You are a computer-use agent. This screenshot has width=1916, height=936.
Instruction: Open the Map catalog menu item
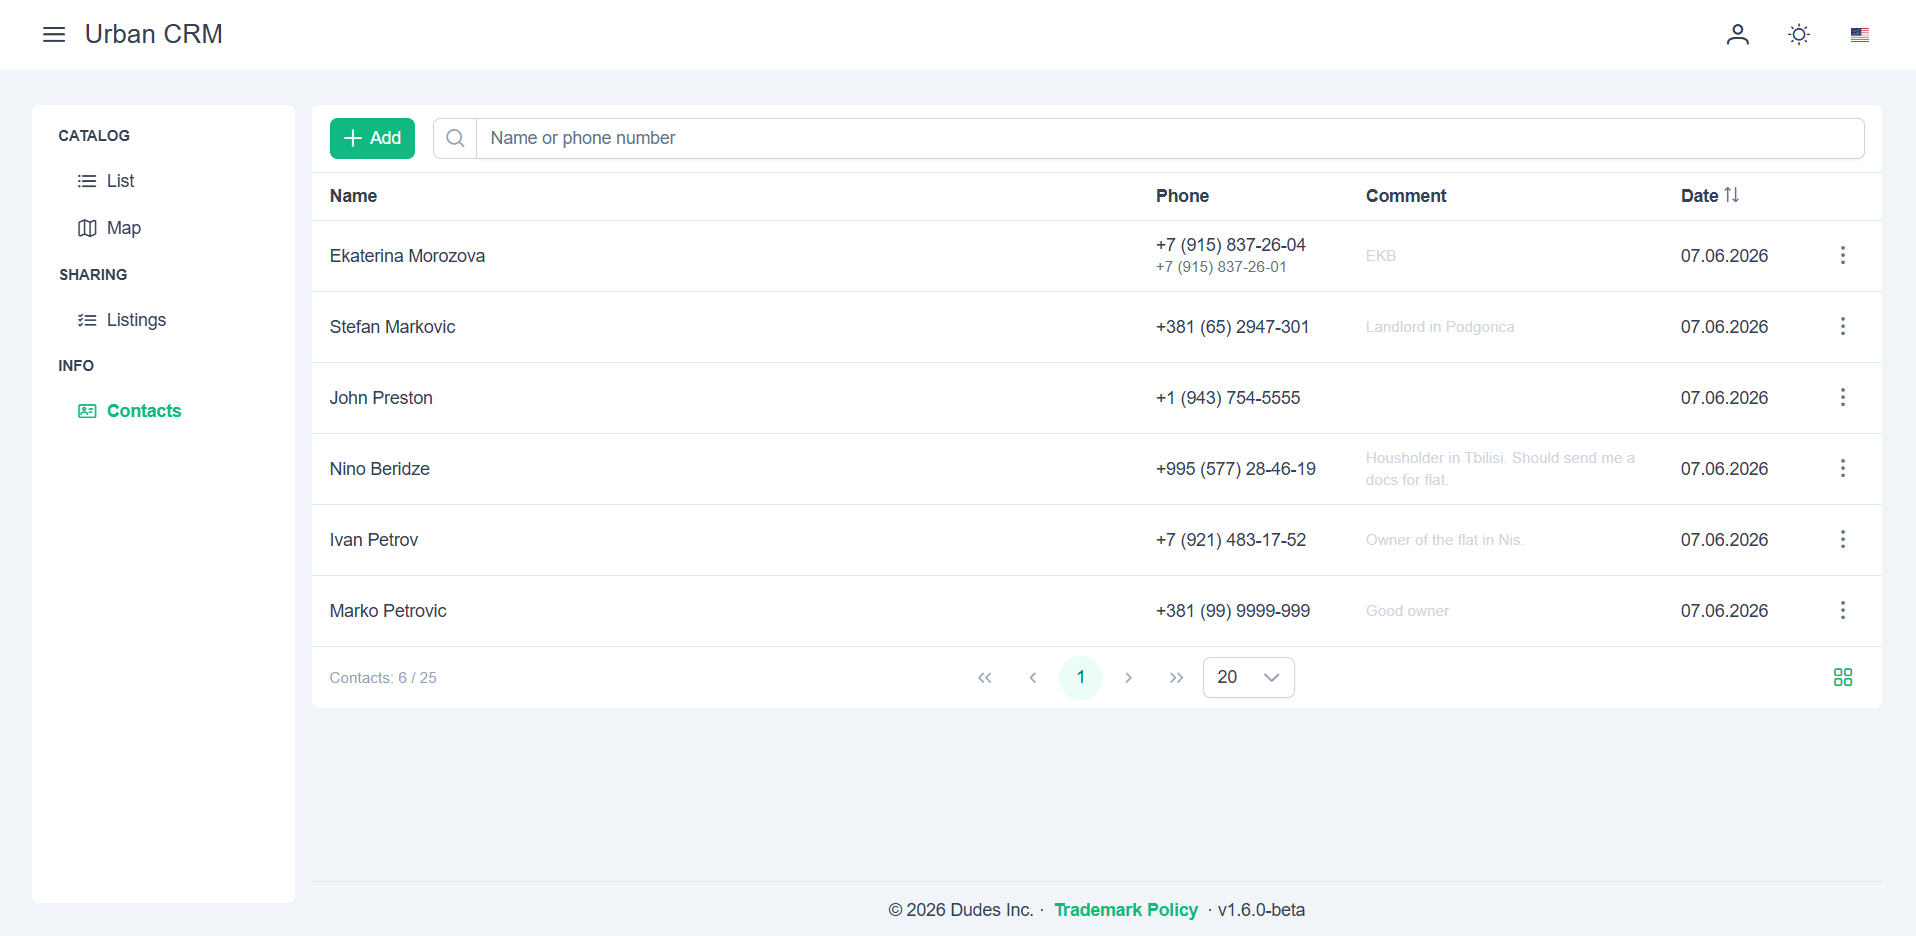(x=123, y=228)
